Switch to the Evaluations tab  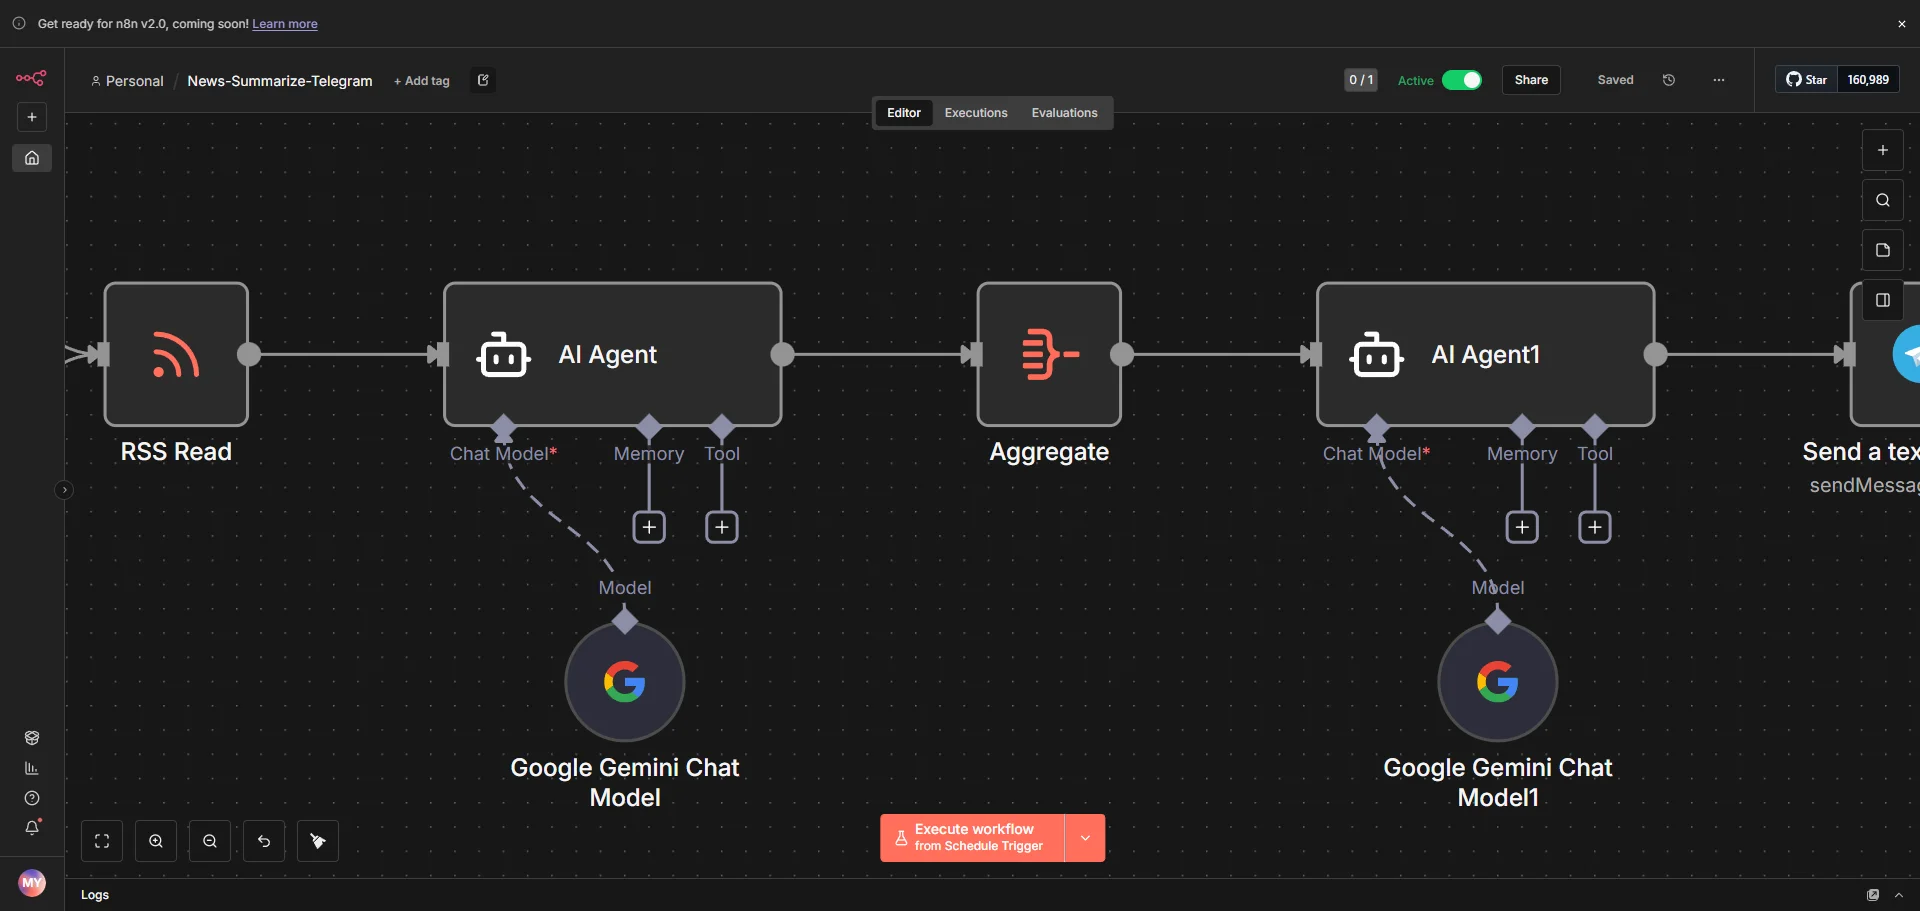[1064, 113]
